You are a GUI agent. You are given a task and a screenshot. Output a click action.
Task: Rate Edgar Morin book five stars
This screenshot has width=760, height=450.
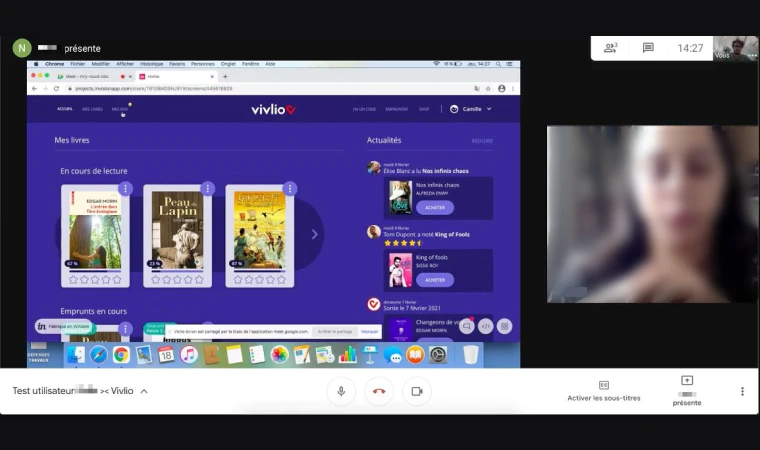[x=117, y=280]
